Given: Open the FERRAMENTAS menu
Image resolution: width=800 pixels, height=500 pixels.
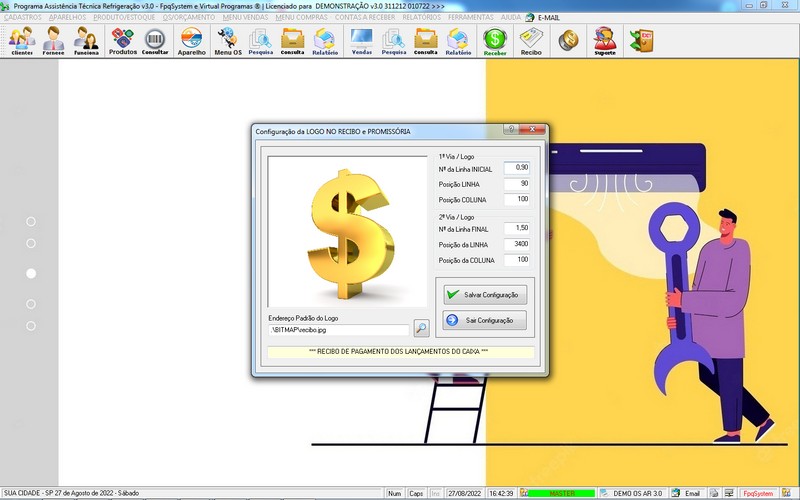Looking at the screenshot, I should pos(471,17).
